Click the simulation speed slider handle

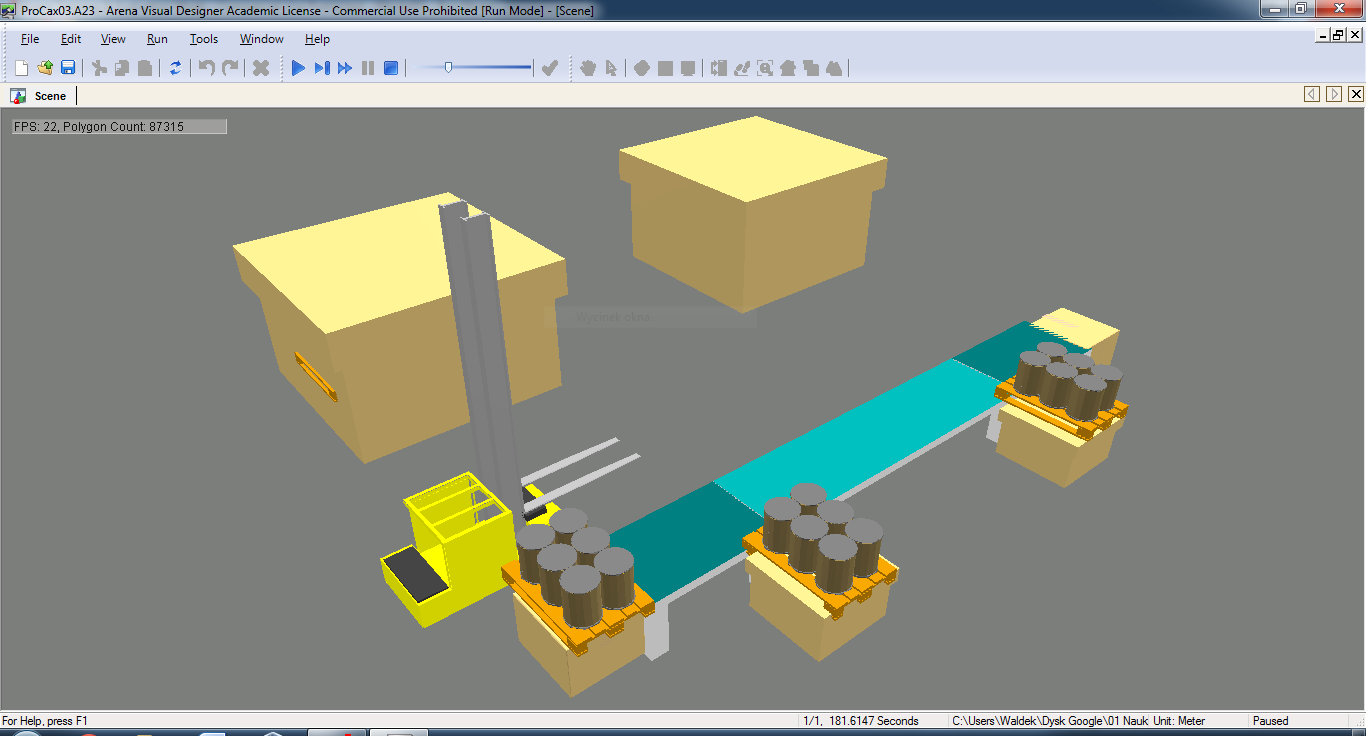[448, 67]
